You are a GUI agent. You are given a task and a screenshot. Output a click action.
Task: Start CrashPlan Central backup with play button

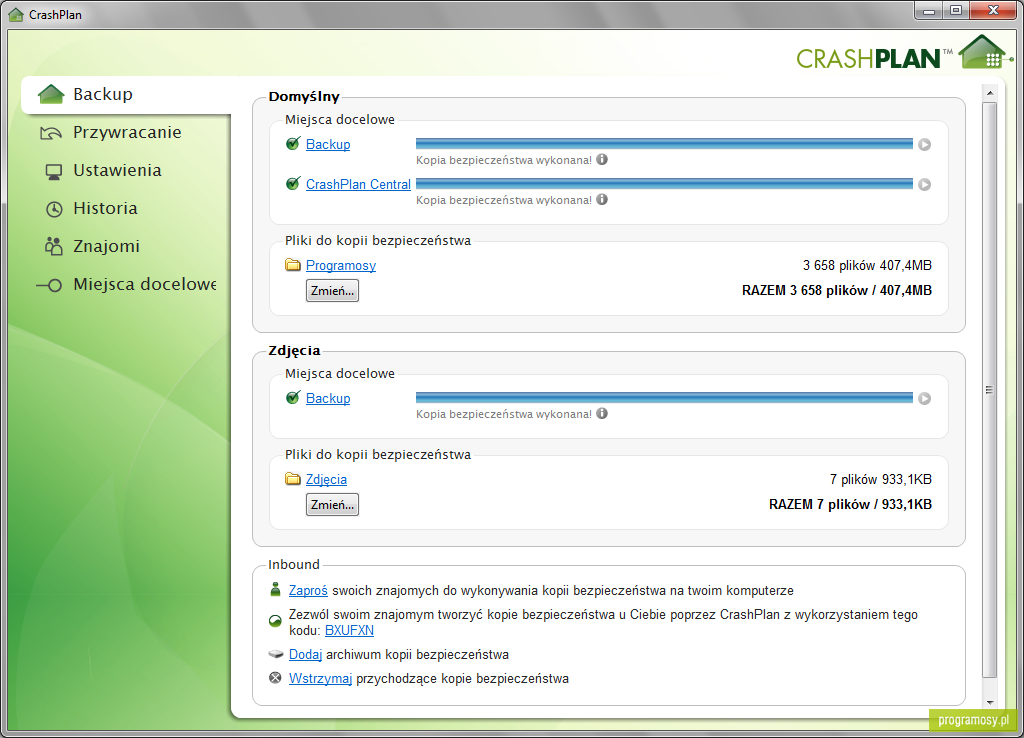(925, 185)
